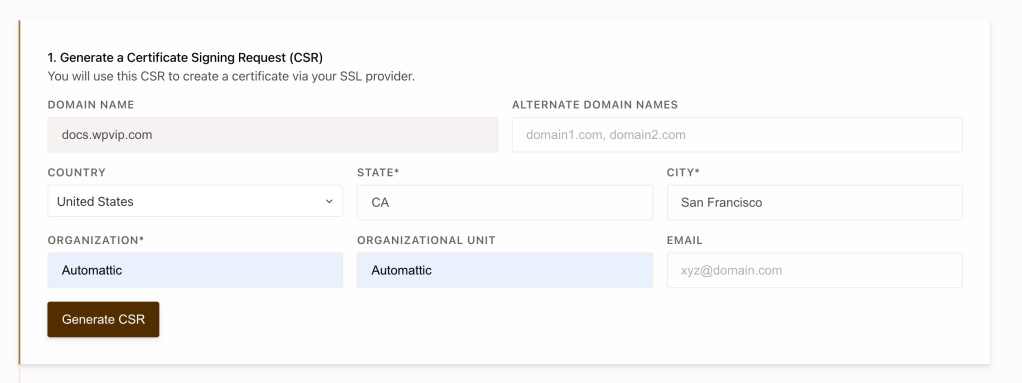Click the ORGANIZATION* label

(96, 240)
